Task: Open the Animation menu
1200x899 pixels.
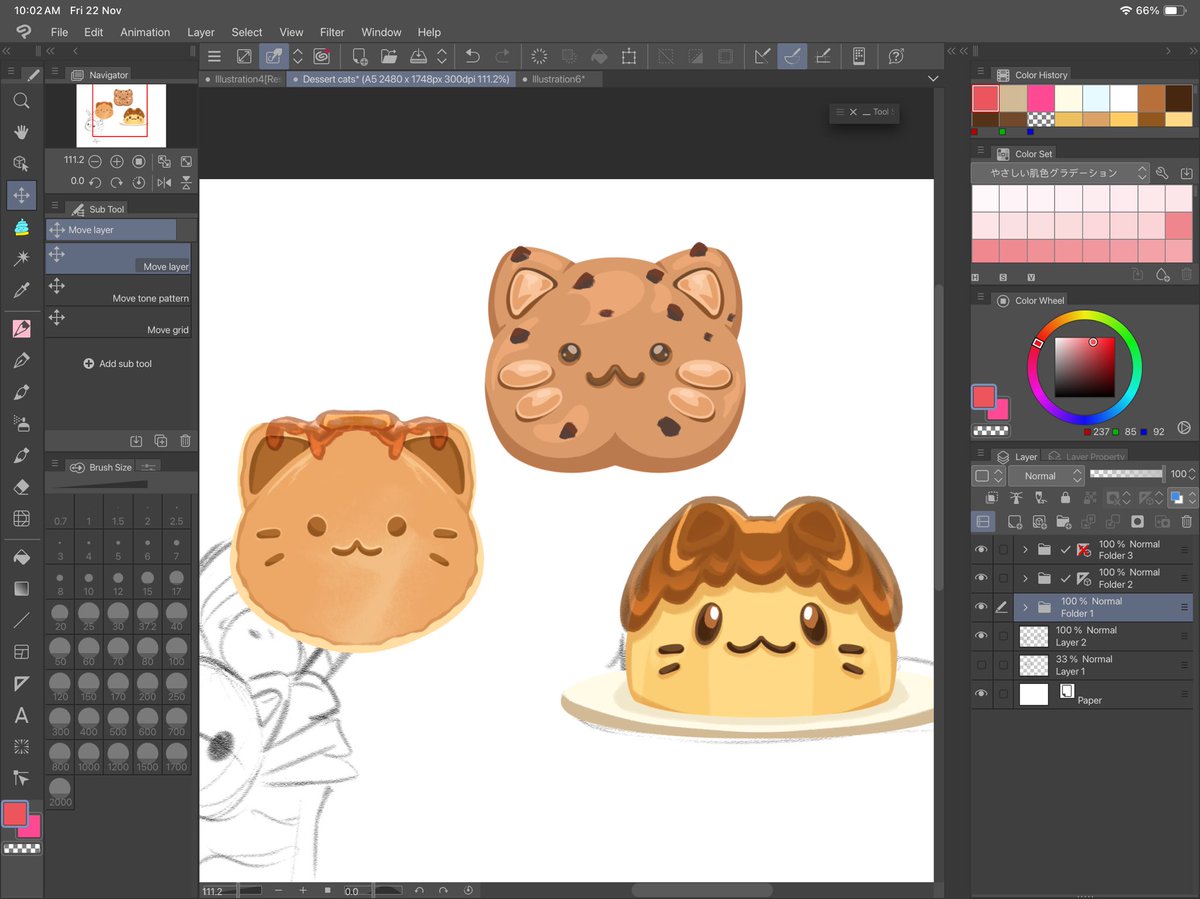Action: tap(145, 32)
